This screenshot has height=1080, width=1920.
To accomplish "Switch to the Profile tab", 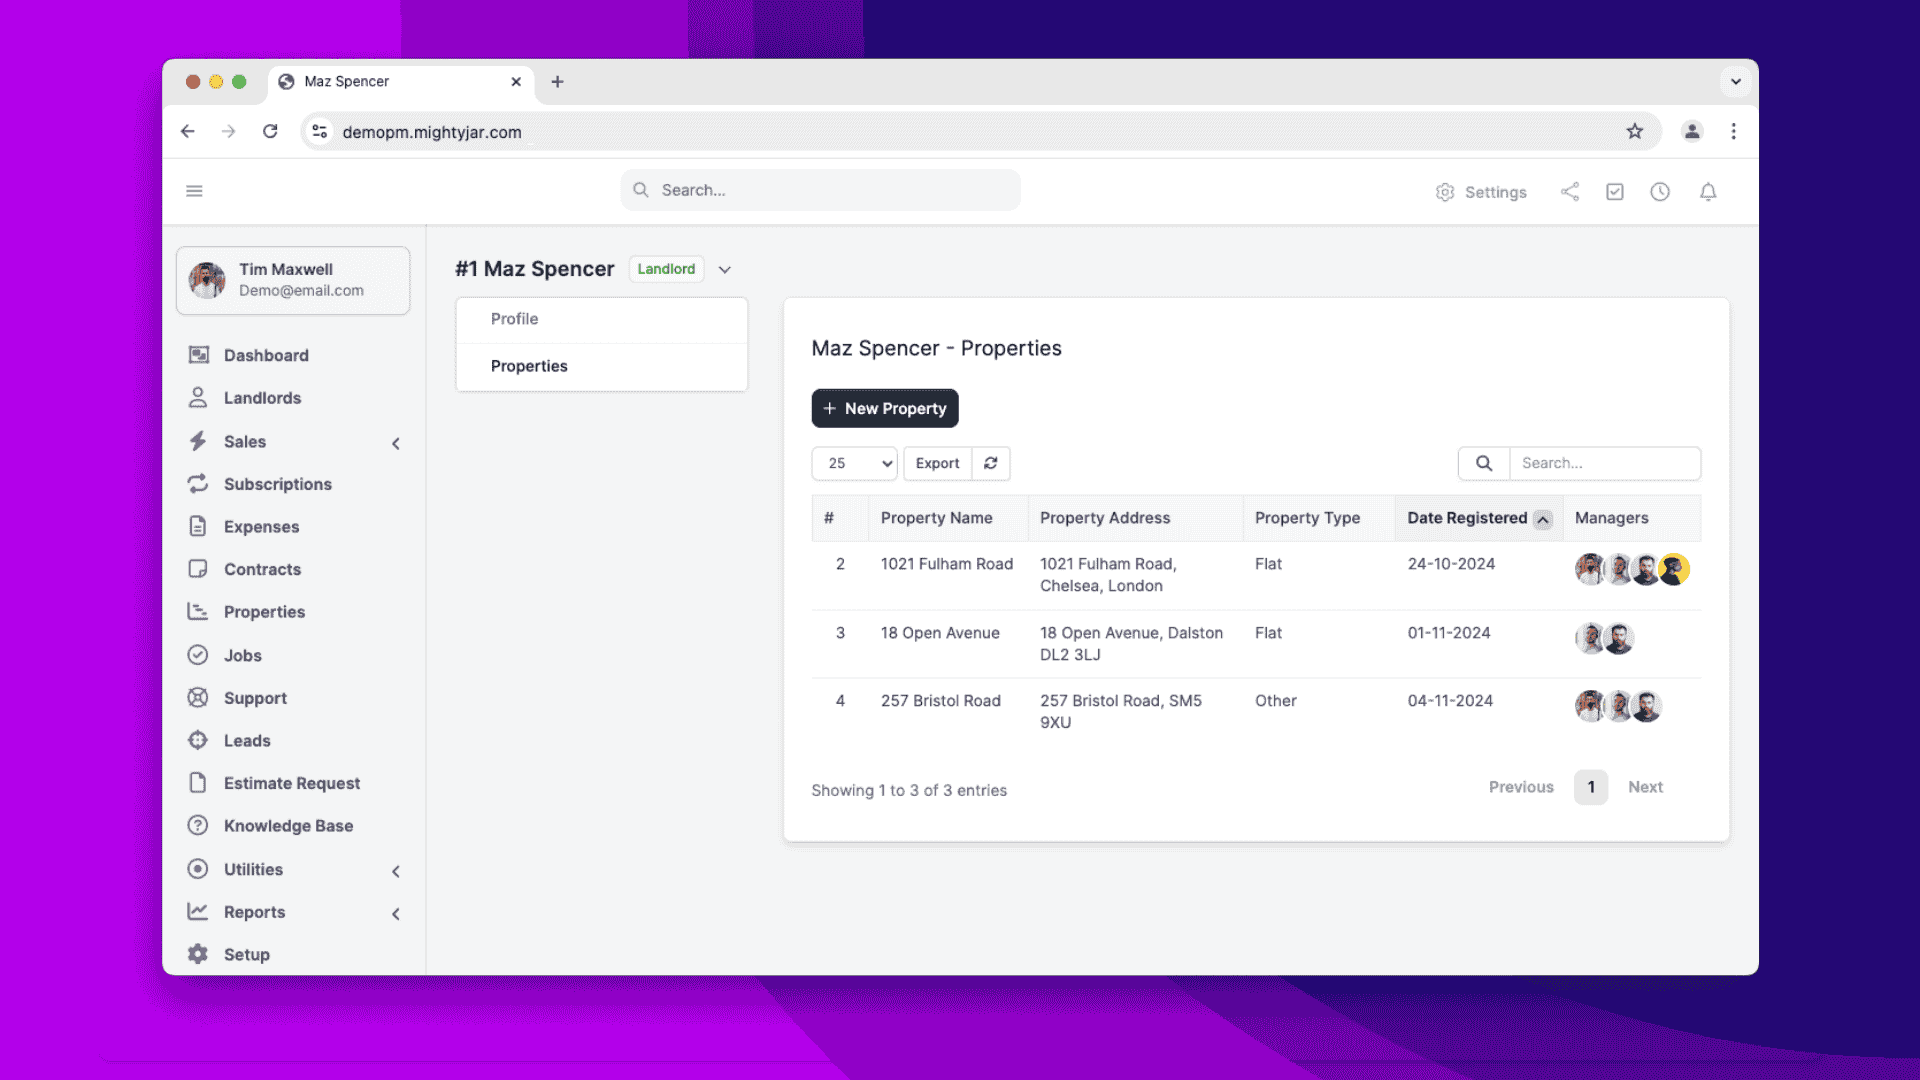I will point(602,319).
